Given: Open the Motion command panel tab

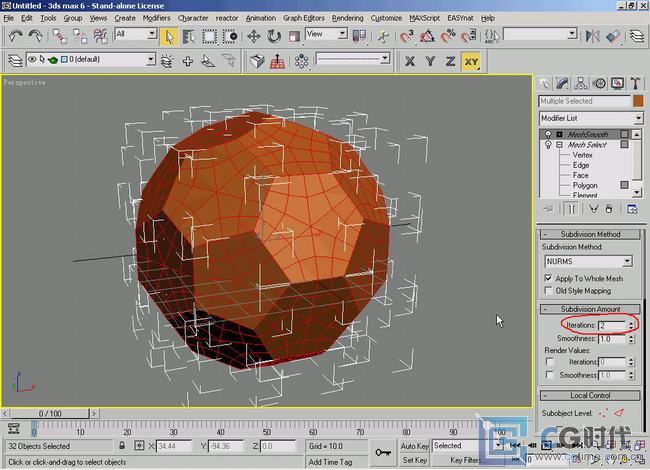Looking at the screenshot, I should (599, 84).
